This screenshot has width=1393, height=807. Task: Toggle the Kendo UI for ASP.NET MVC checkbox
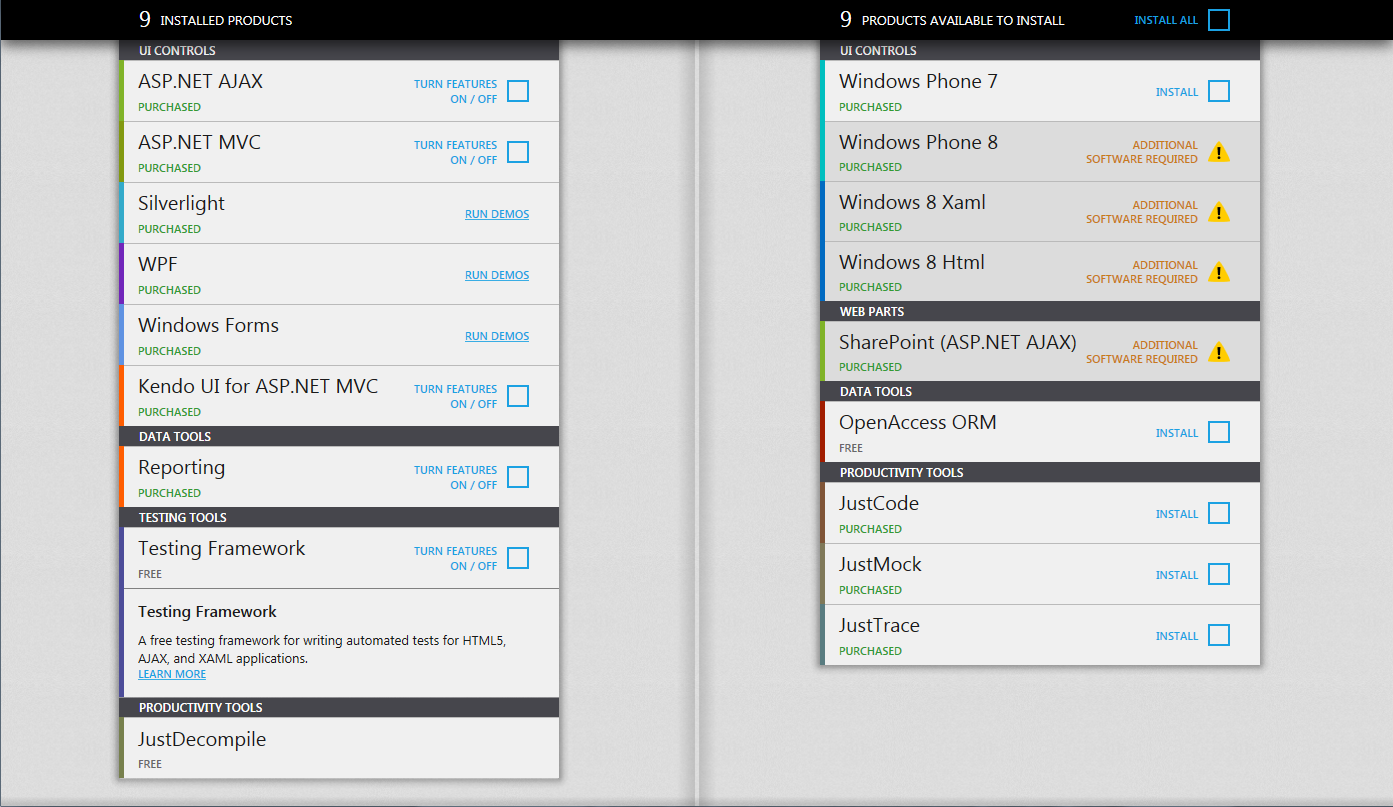click(518, 396)
